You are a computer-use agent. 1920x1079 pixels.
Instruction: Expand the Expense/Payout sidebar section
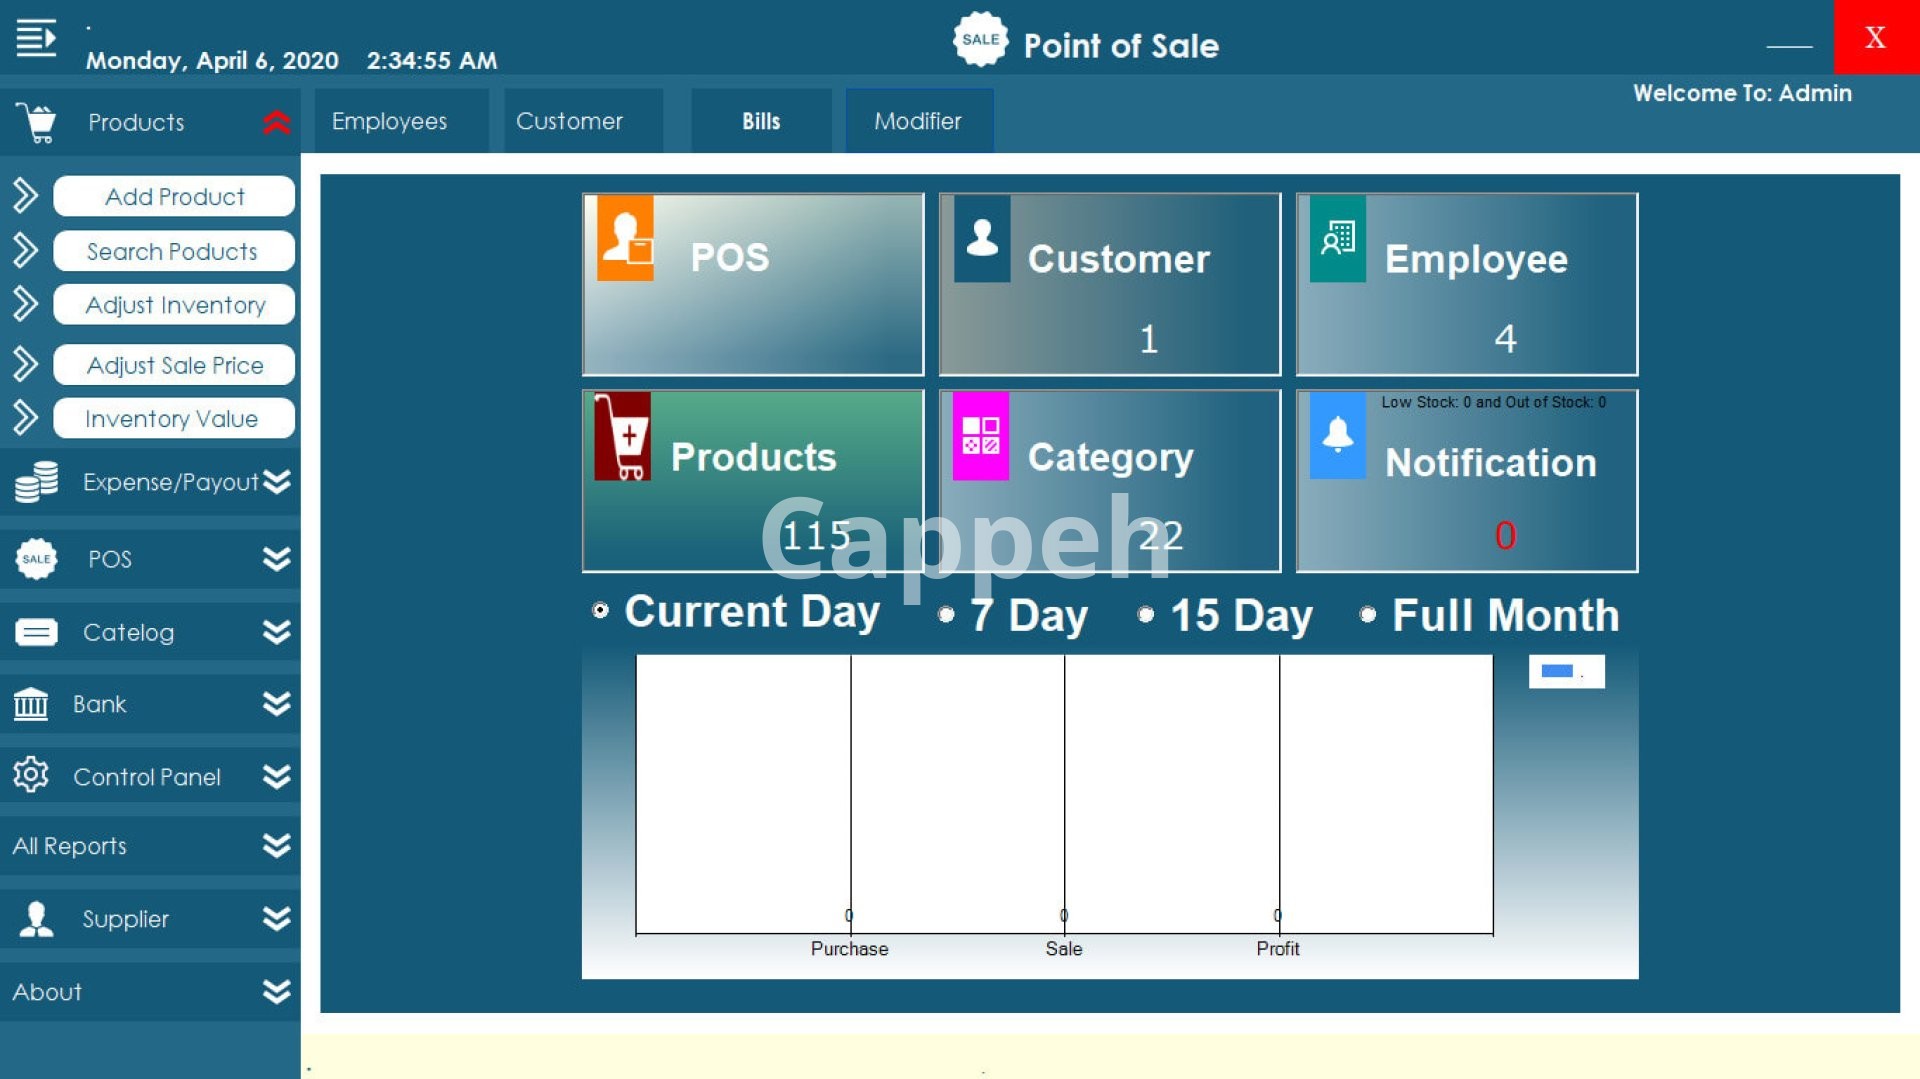click(276, 482)
